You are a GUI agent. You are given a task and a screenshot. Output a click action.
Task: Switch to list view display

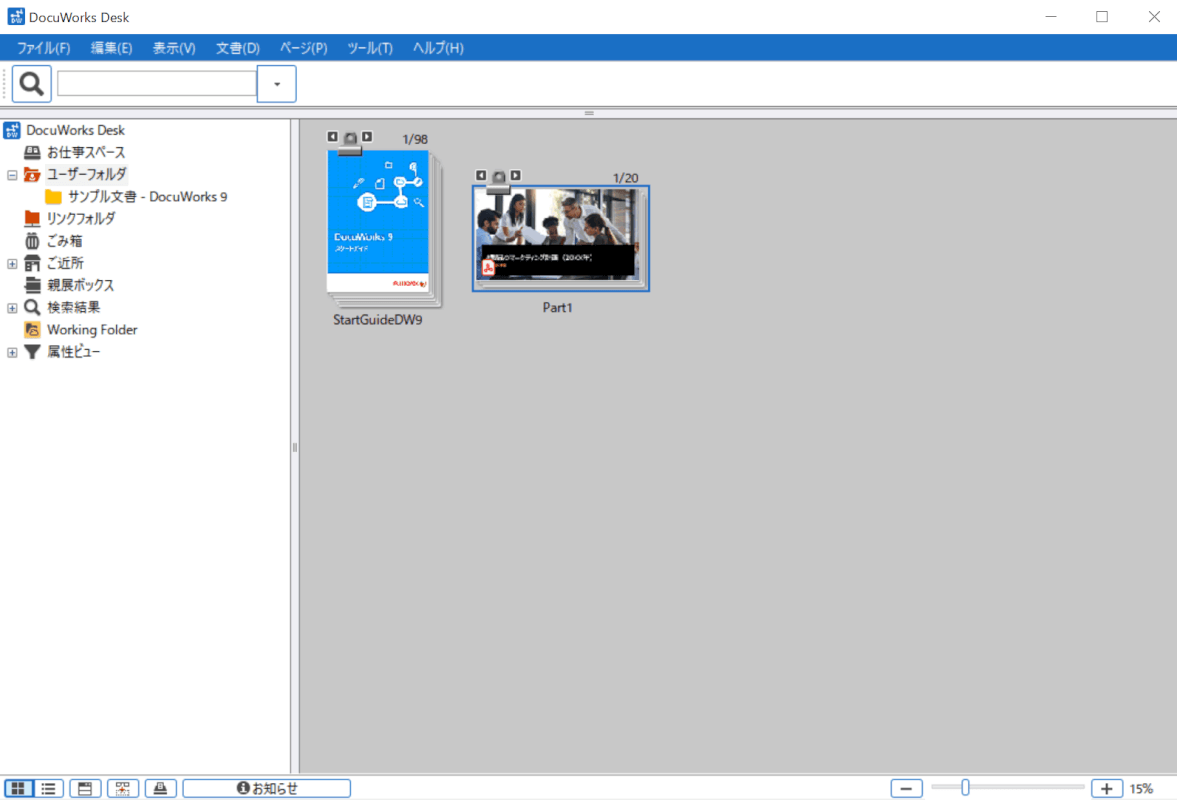click(x=48, y=788)
